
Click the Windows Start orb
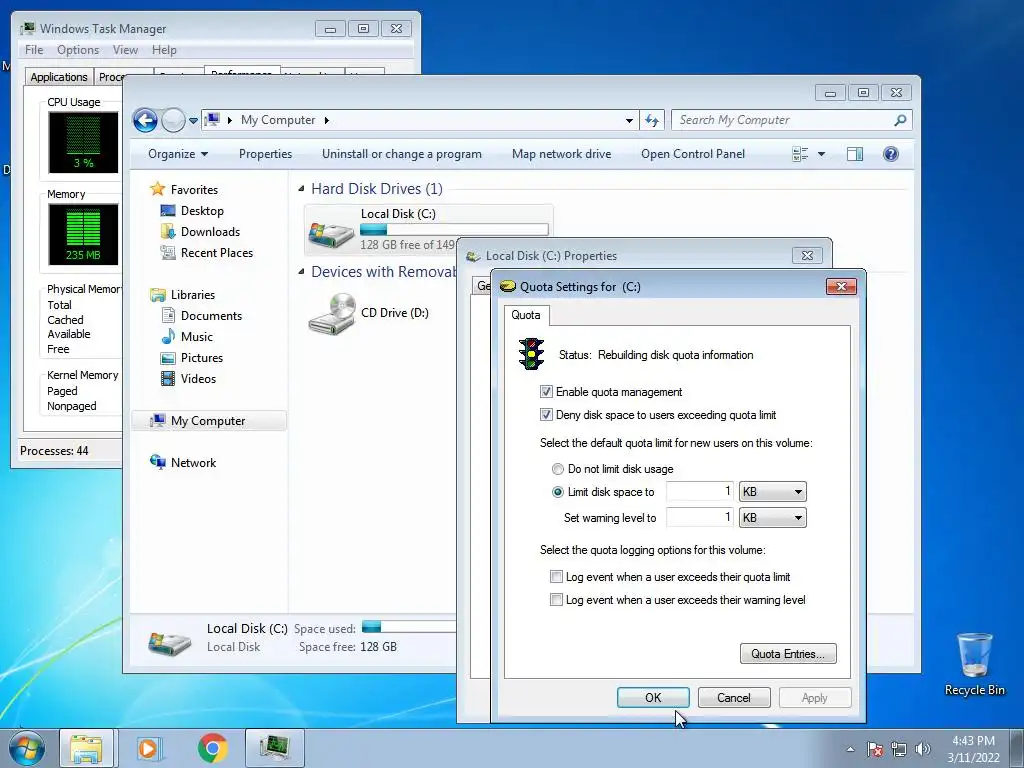tap(27, 748)
